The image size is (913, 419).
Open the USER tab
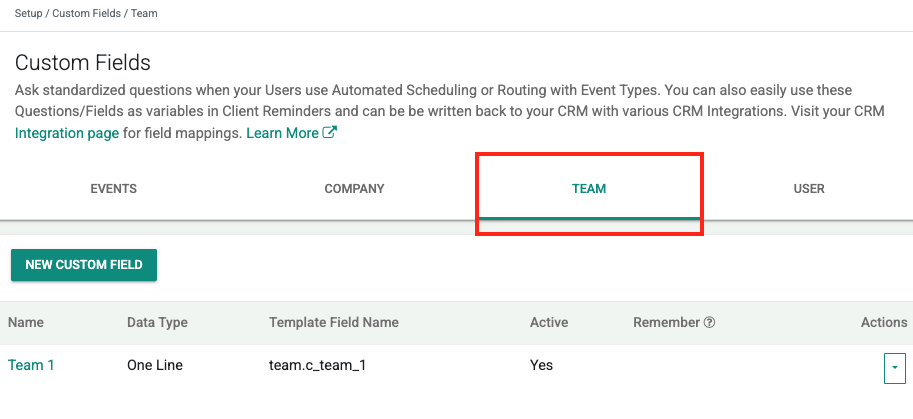808,189
